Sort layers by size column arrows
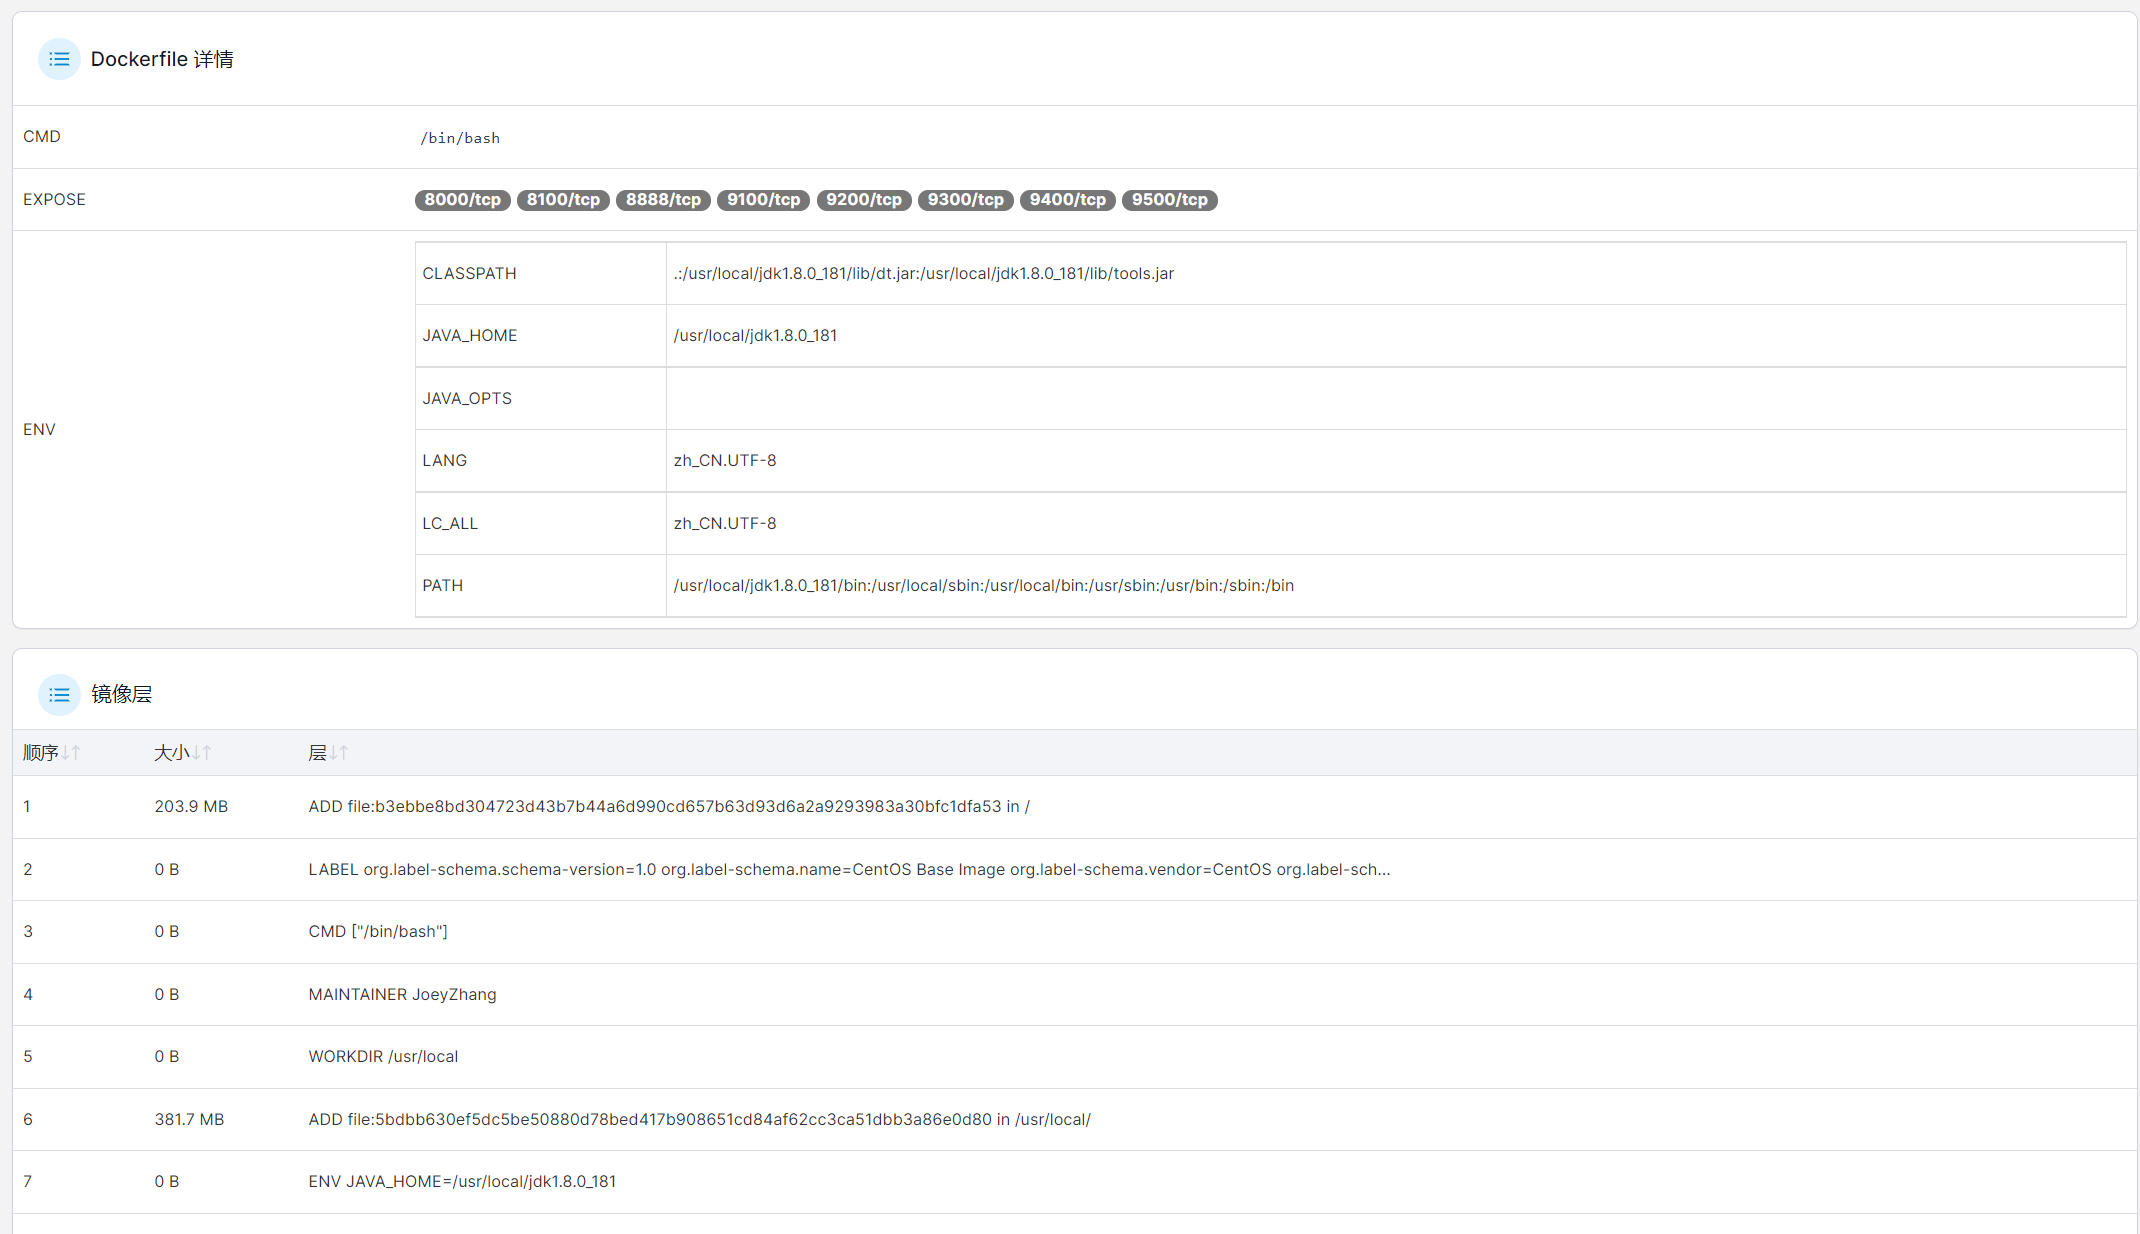Image resolution: width=2140 pixels, height=1234 pixels. tap(202, 753)
